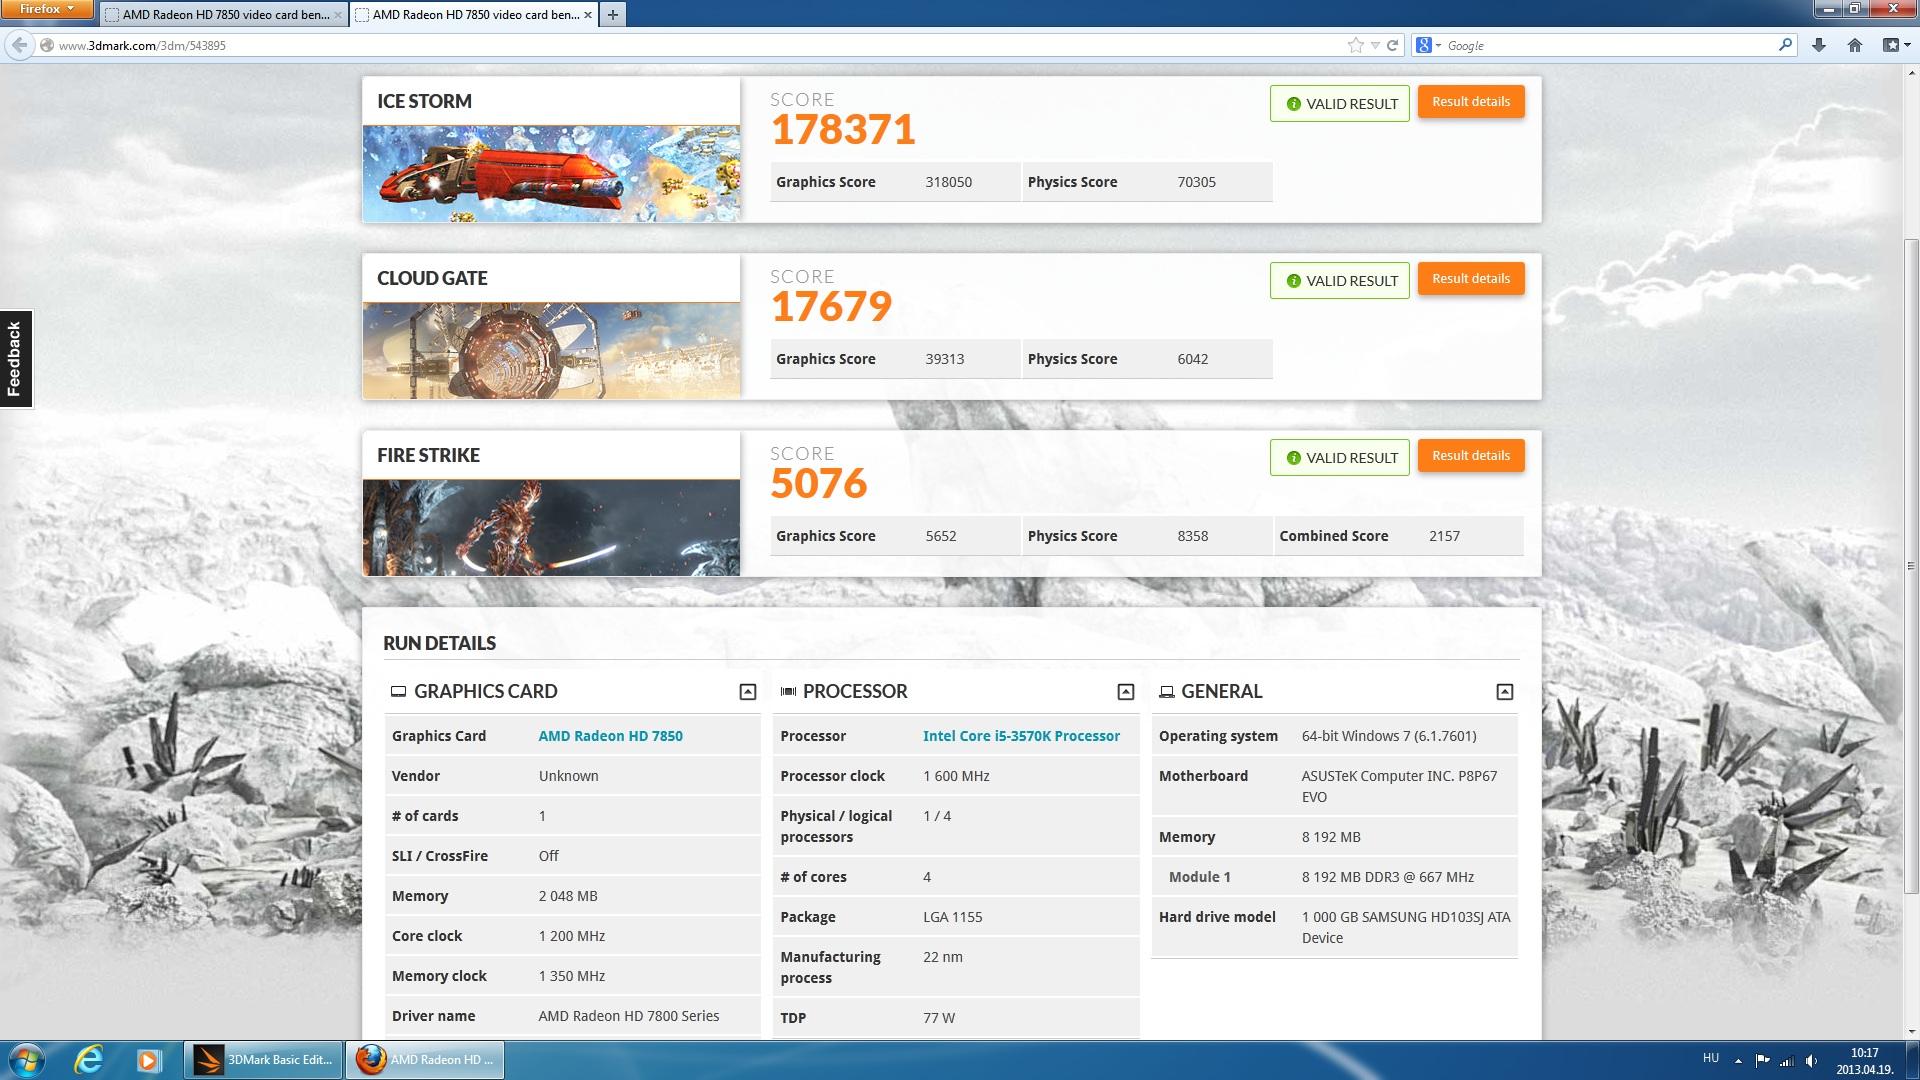Open network signal tray icon
1920x1080 pixels.
pos(1787,1060)
